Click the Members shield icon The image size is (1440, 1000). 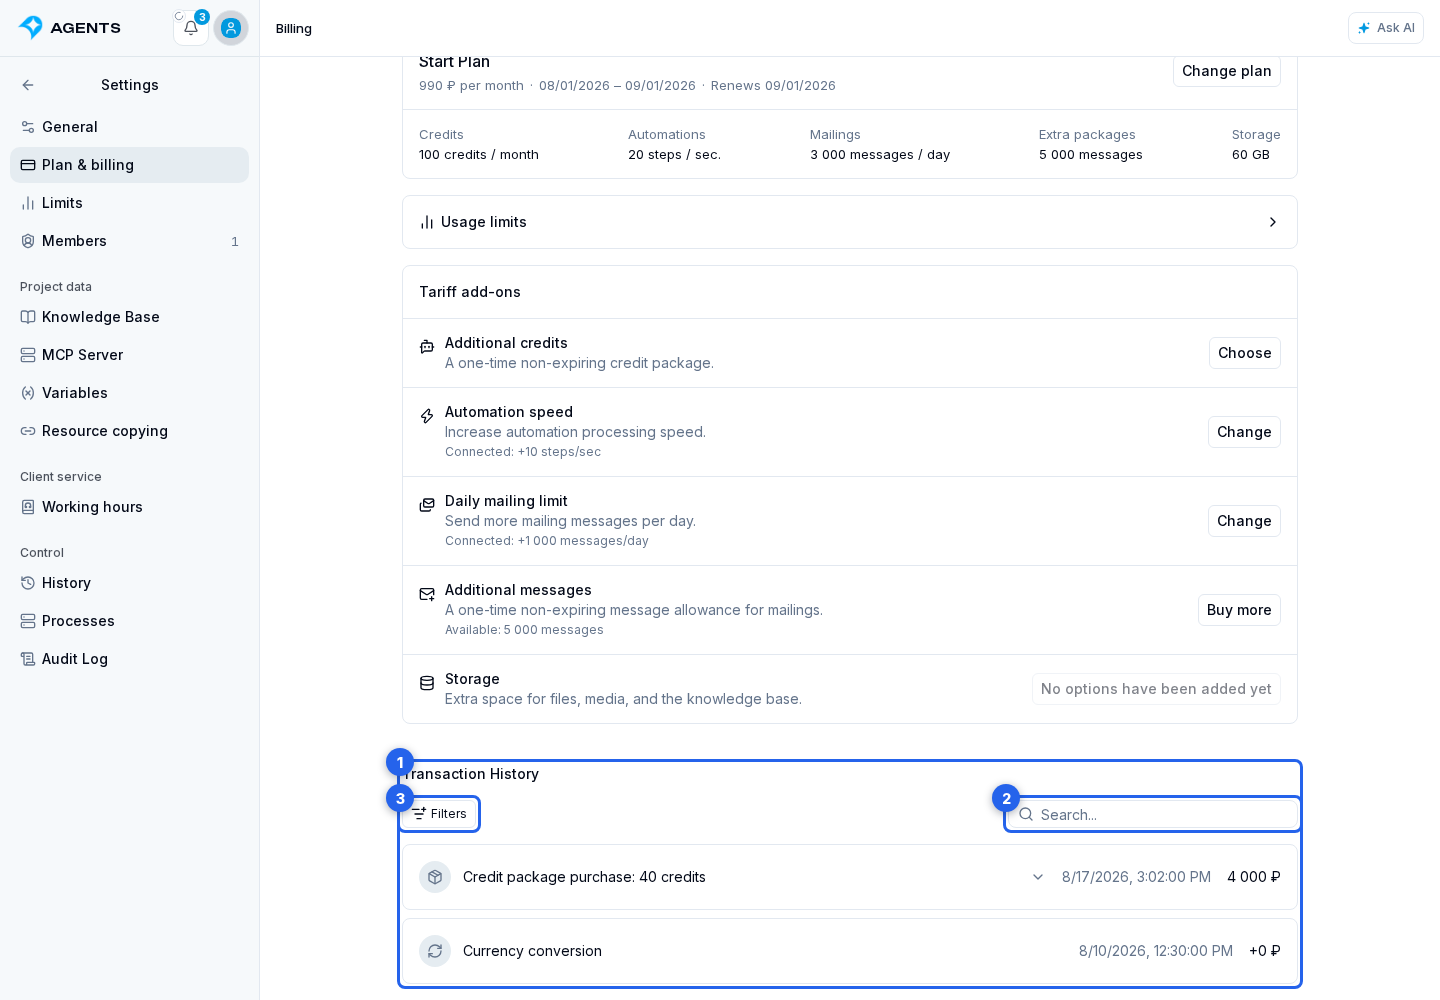[28, 241]
